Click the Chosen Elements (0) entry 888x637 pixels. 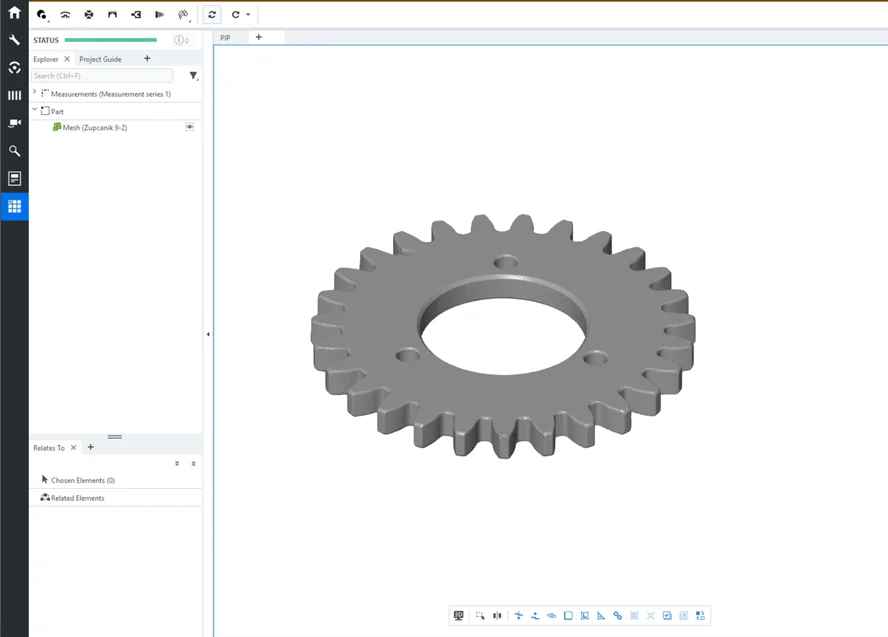click(x=82, y=480)
